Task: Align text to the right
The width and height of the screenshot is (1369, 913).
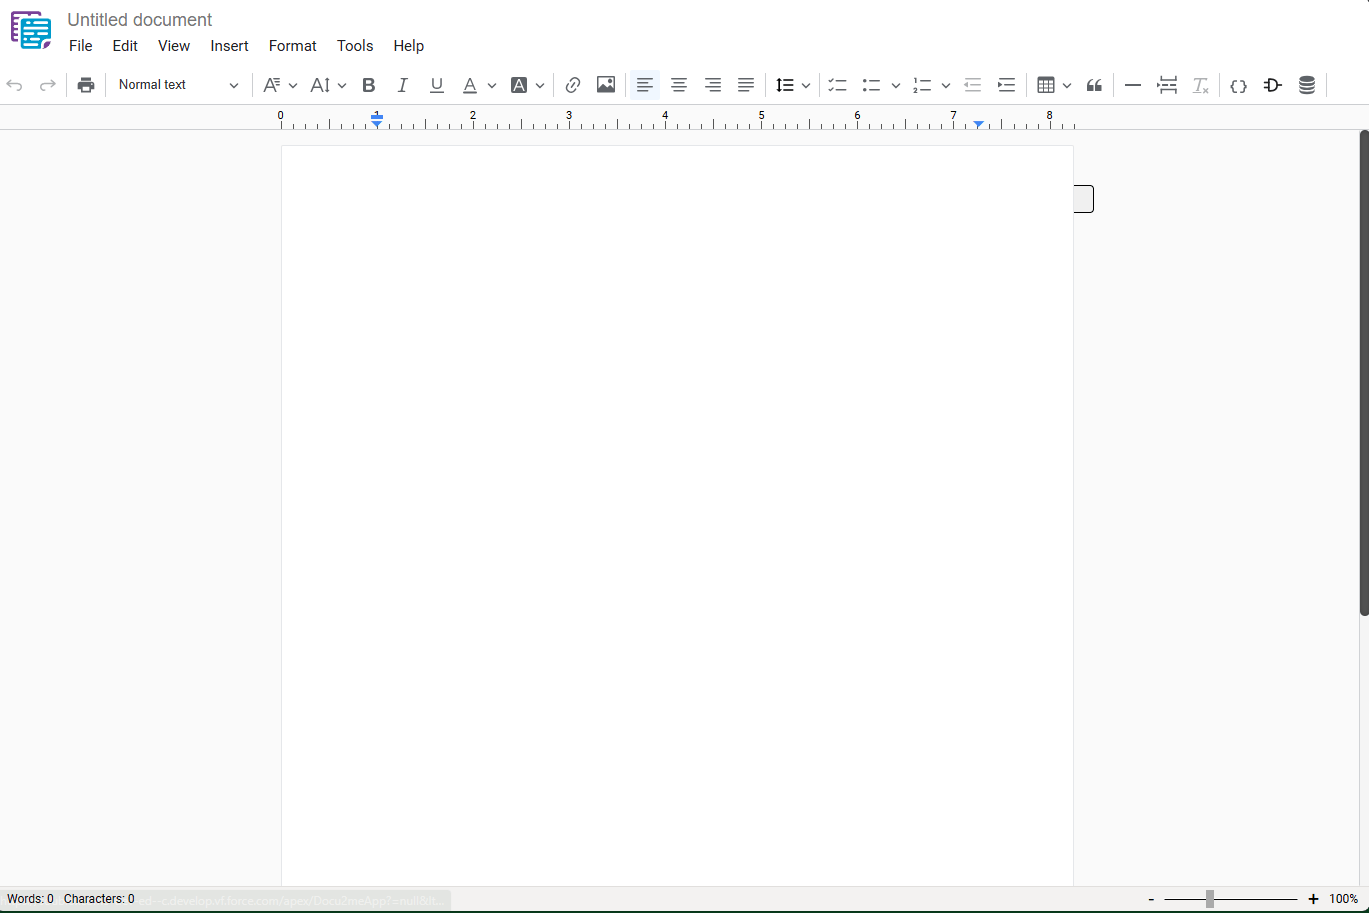Action: [x=713, y=85]
